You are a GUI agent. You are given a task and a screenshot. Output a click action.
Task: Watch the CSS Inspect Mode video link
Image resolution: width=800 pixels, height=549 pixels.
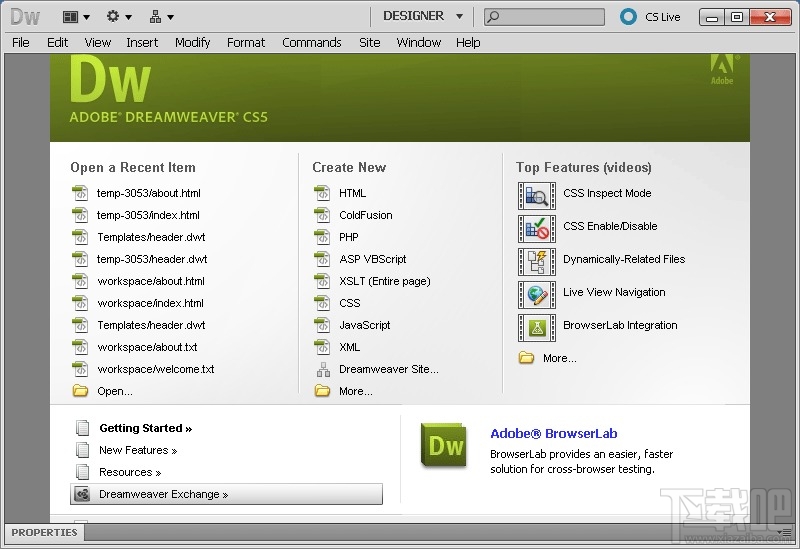click(x=607, y=193)
